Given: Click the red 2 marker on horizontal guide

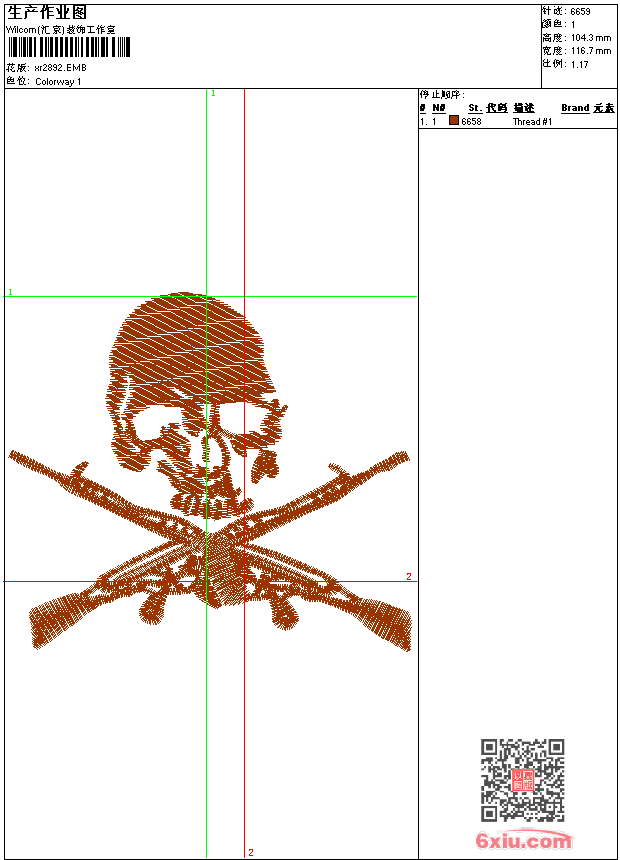Looking at the screenshot, I should (x=409, y=576).
